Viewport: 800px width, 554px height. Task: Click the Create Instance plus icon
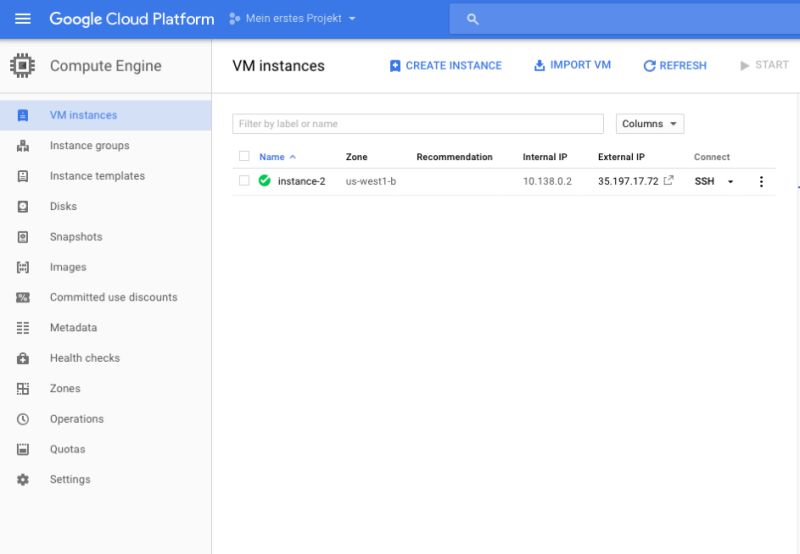pos(395,66)
